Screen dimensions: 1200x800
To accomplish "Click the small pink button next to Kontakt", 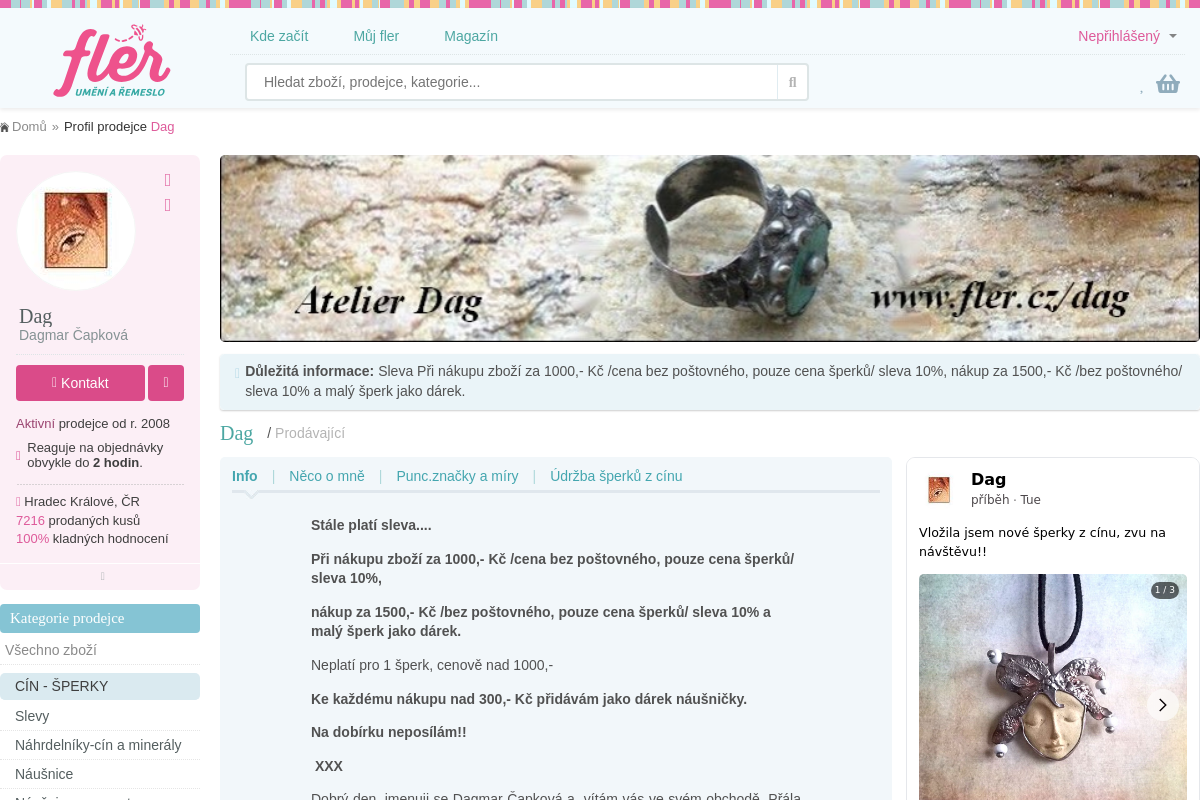I will click(x=166, y=383).
